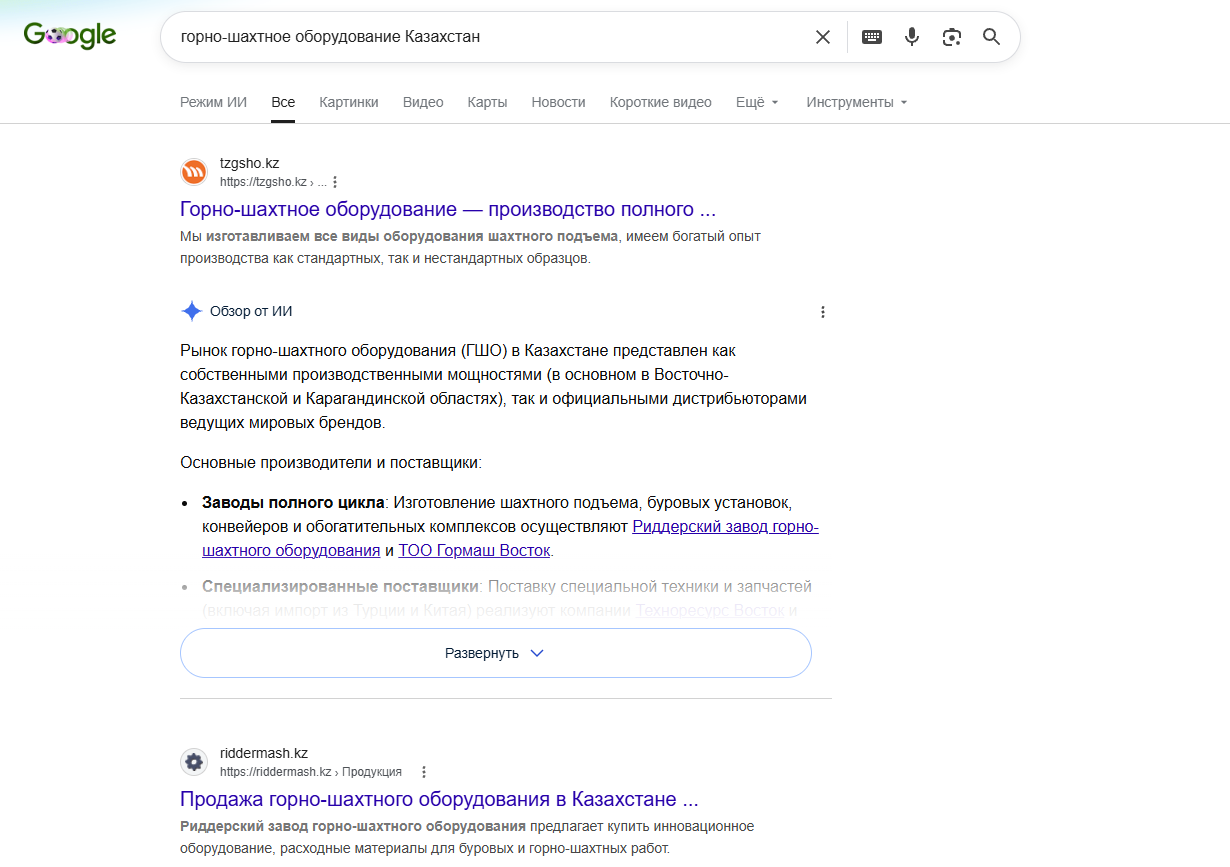Click bold text Заводы полного цикла
The image size is (1230, 867).
tap(293, 502)
